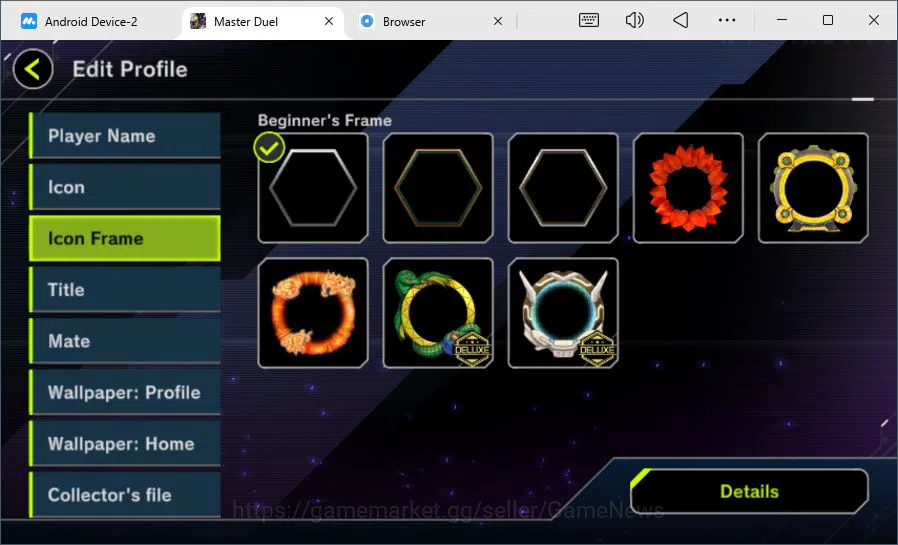Open Wallpaper: Profile settings
The image size is (898, 545).
(x=125, y=392)
